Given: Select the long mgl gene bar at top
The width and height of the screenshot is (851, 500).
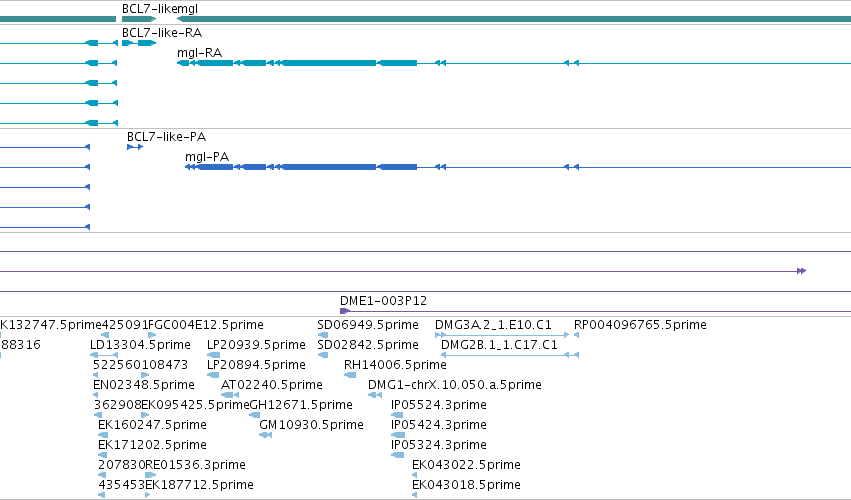Looking at the screenshot, I should pyautogui.click(x=514, y=19).
